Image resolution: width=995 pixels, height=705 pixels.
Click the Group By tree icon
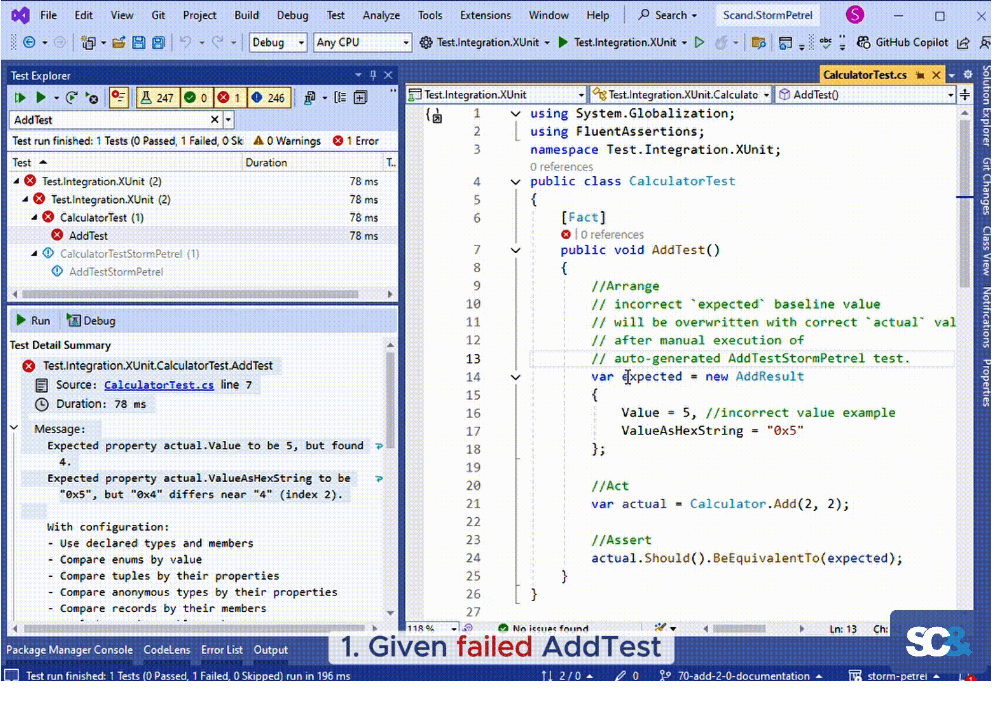click(x=341, y=98)
